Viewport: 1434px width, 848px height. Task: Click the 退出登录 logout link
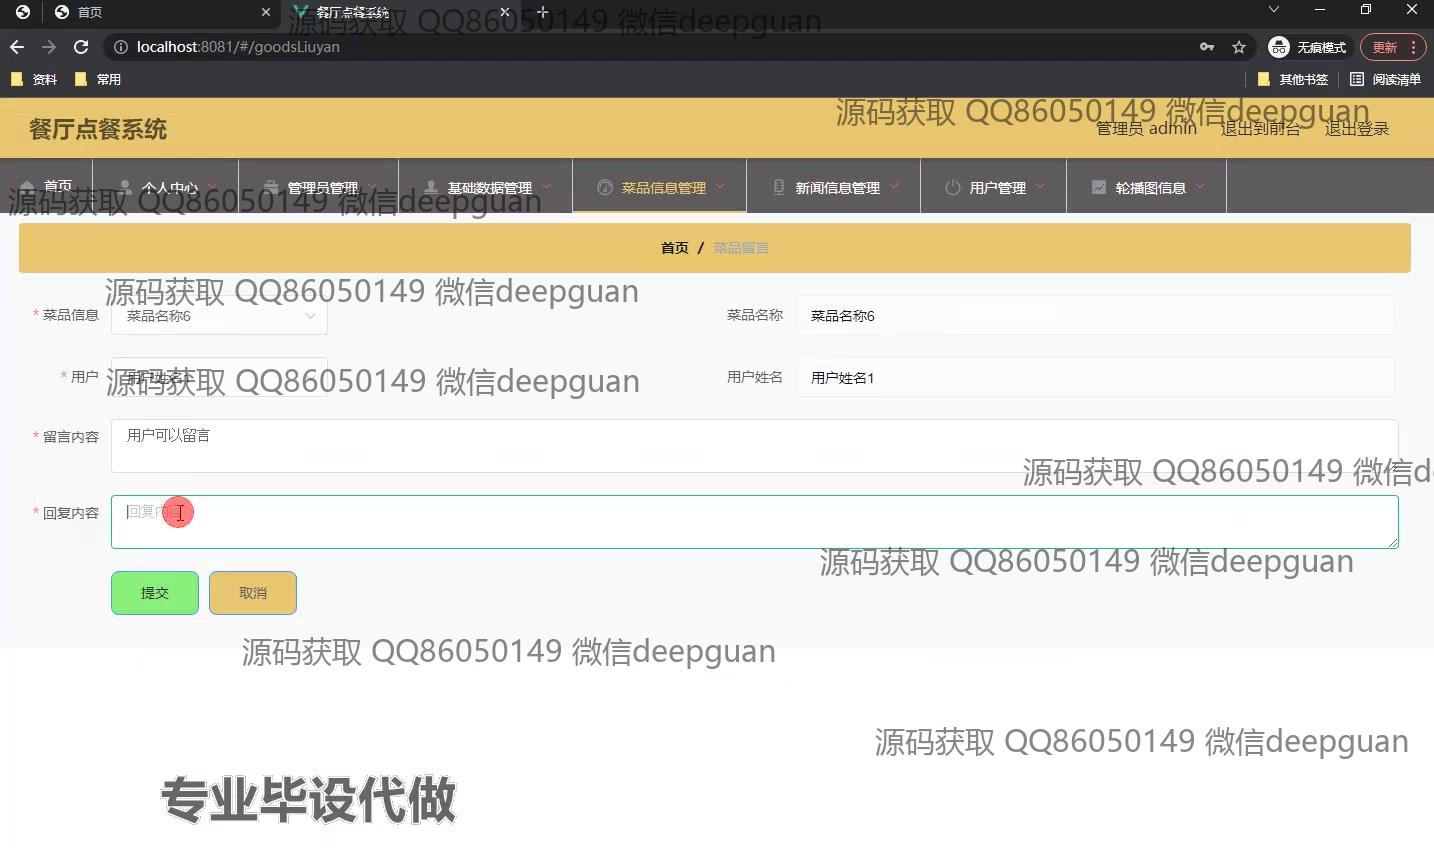1356,129
